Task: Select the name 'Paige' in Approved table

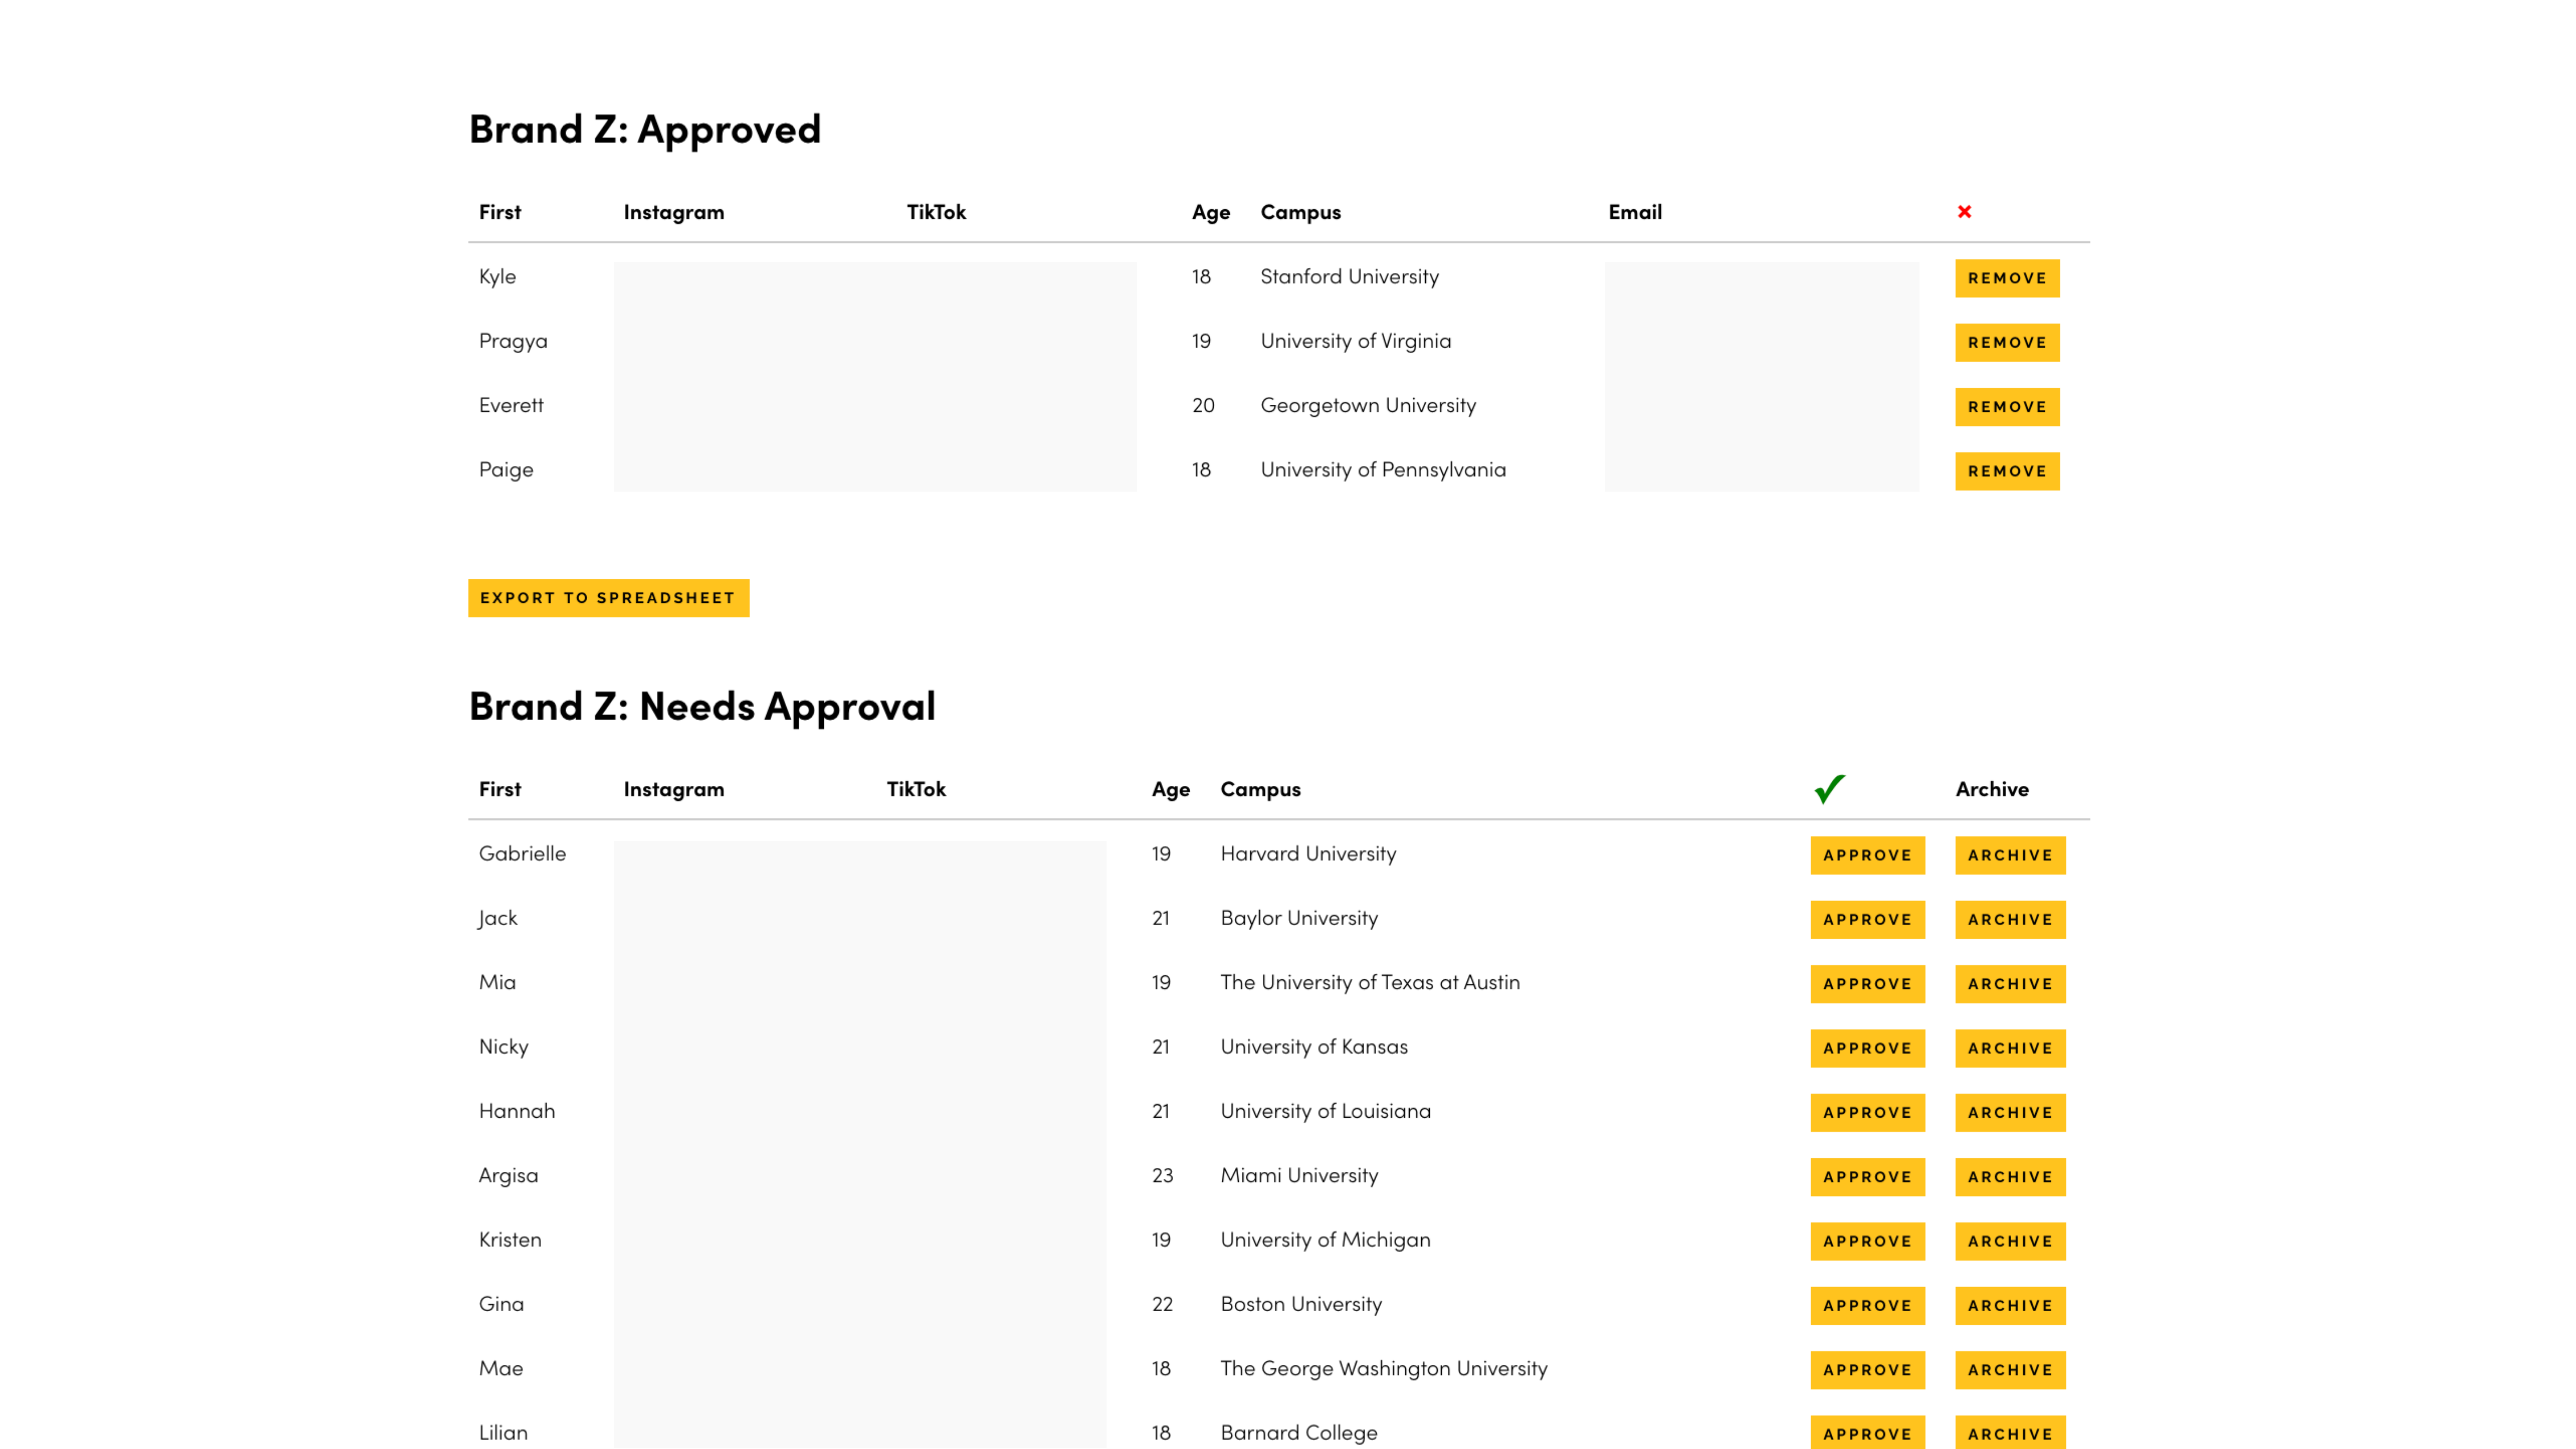Action: point(506,470)
